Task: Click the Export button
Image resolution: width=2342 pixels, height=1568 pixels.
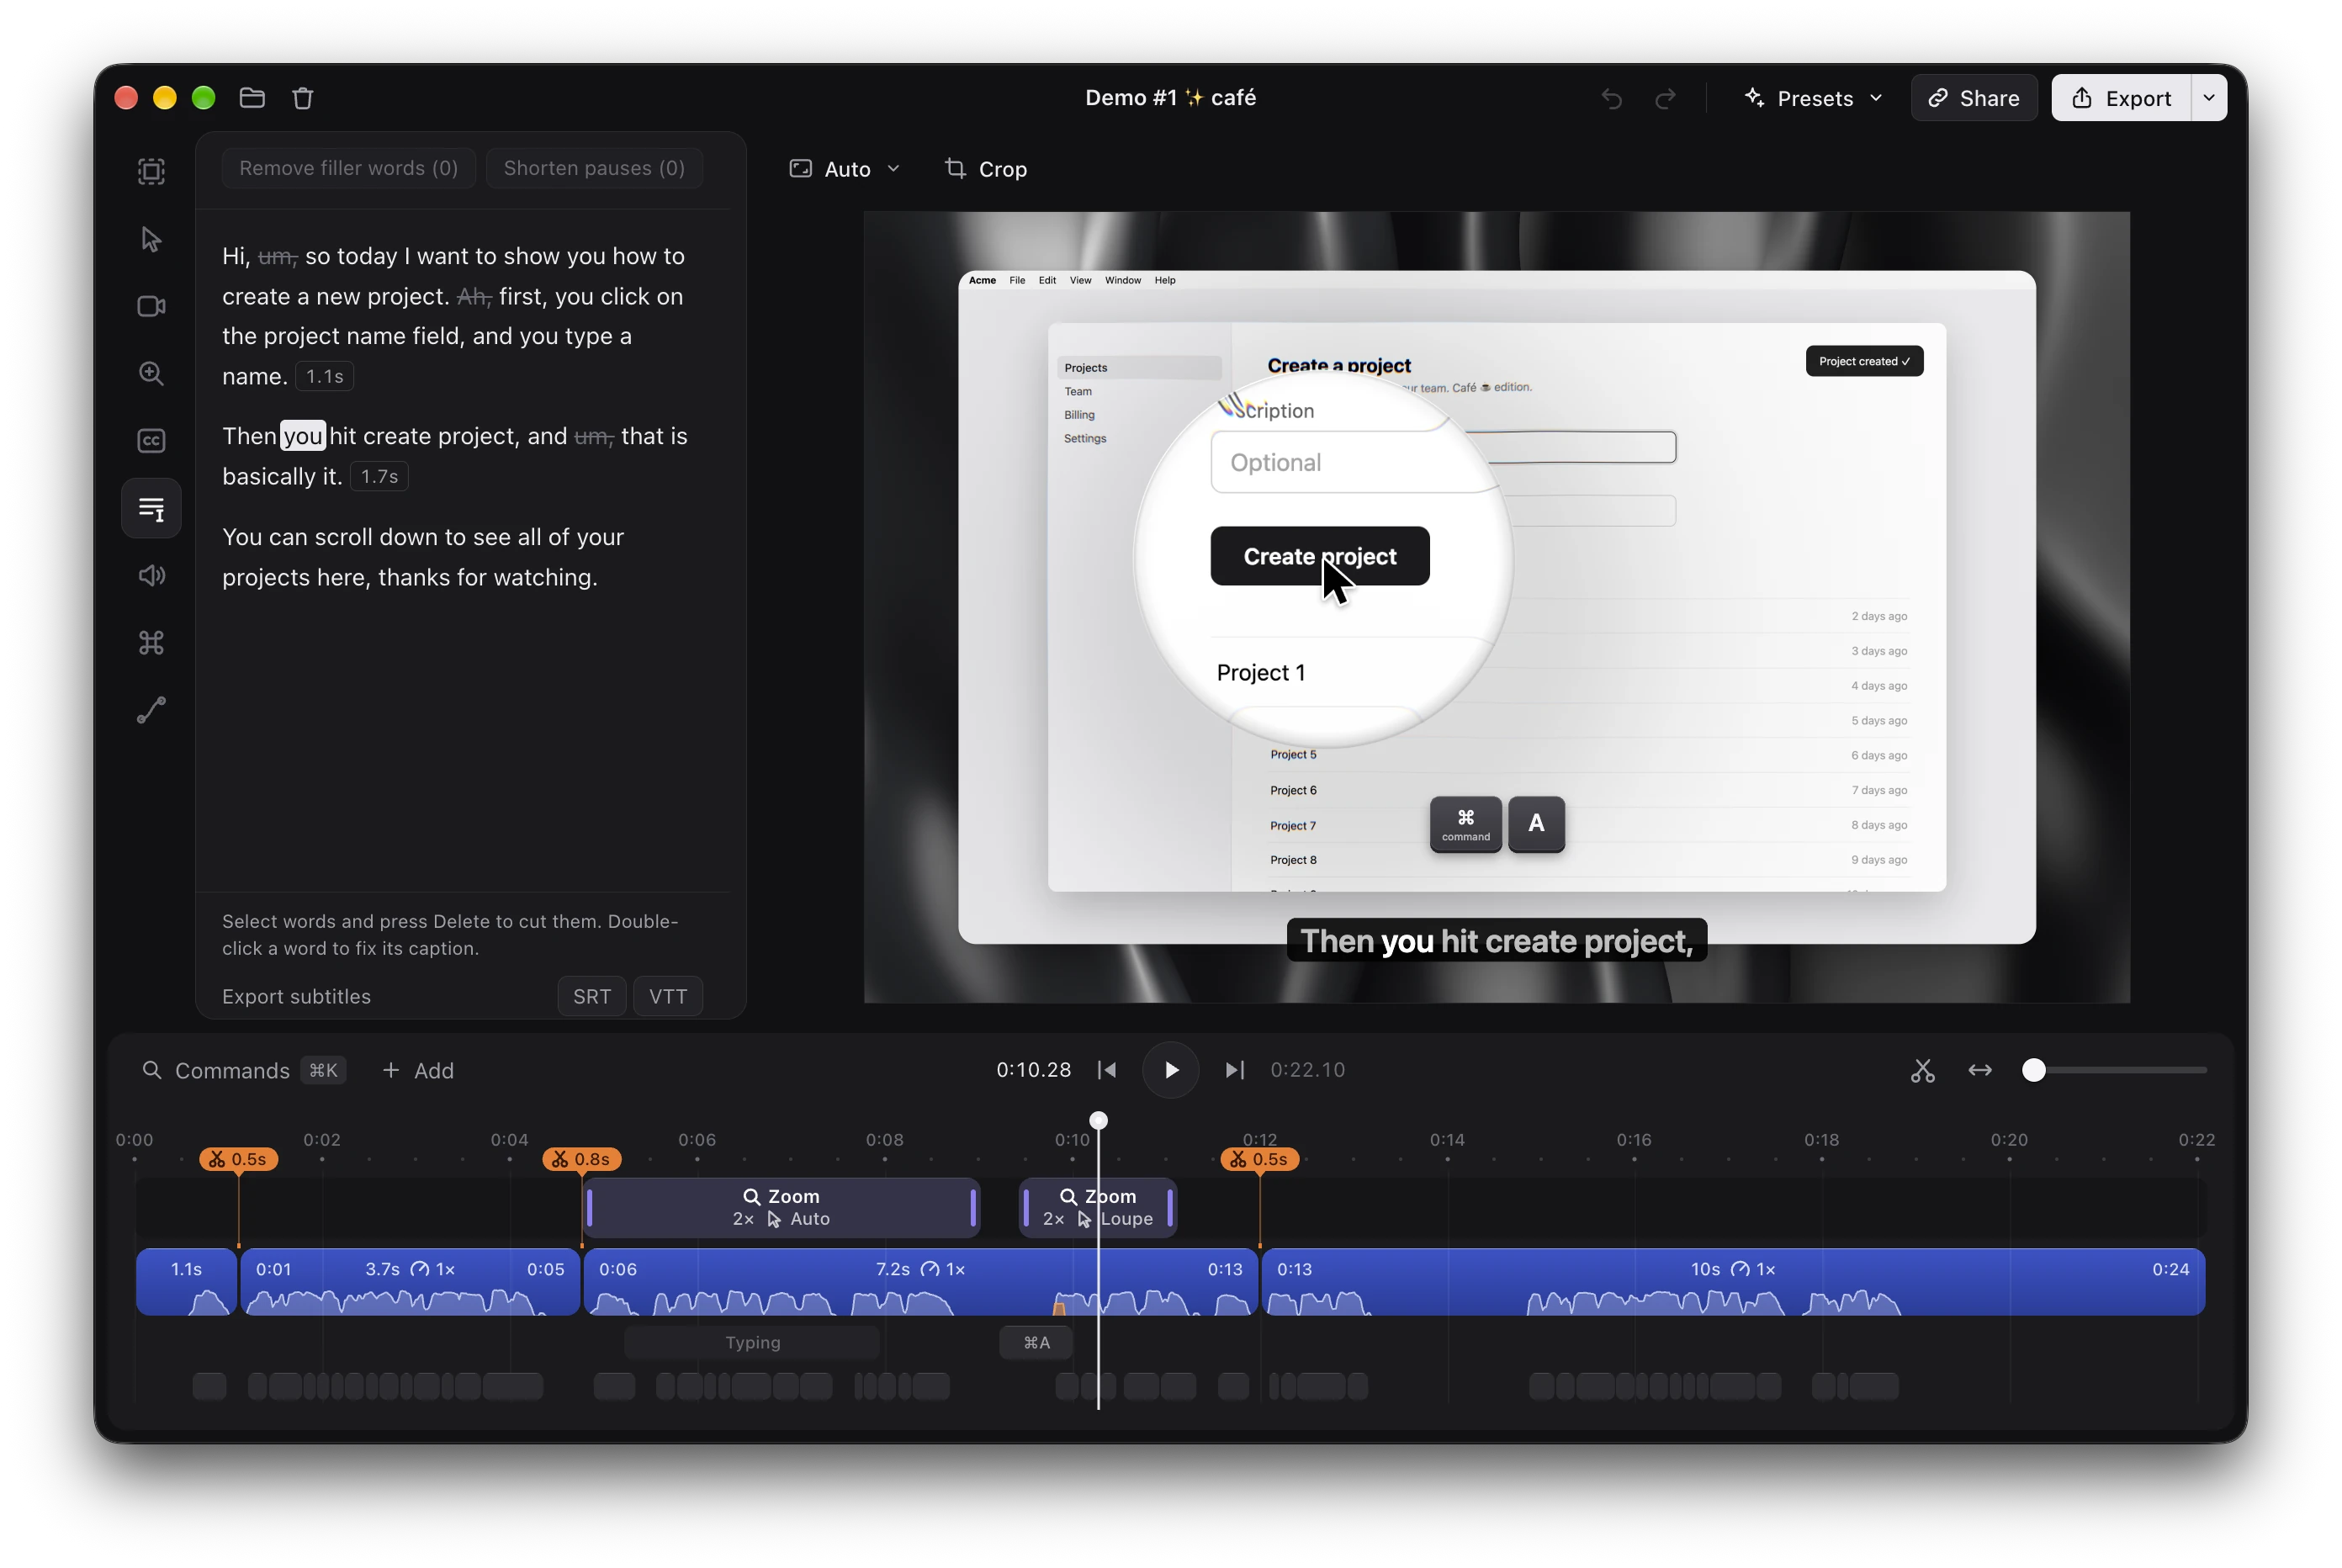Action: coord(2121,98)
